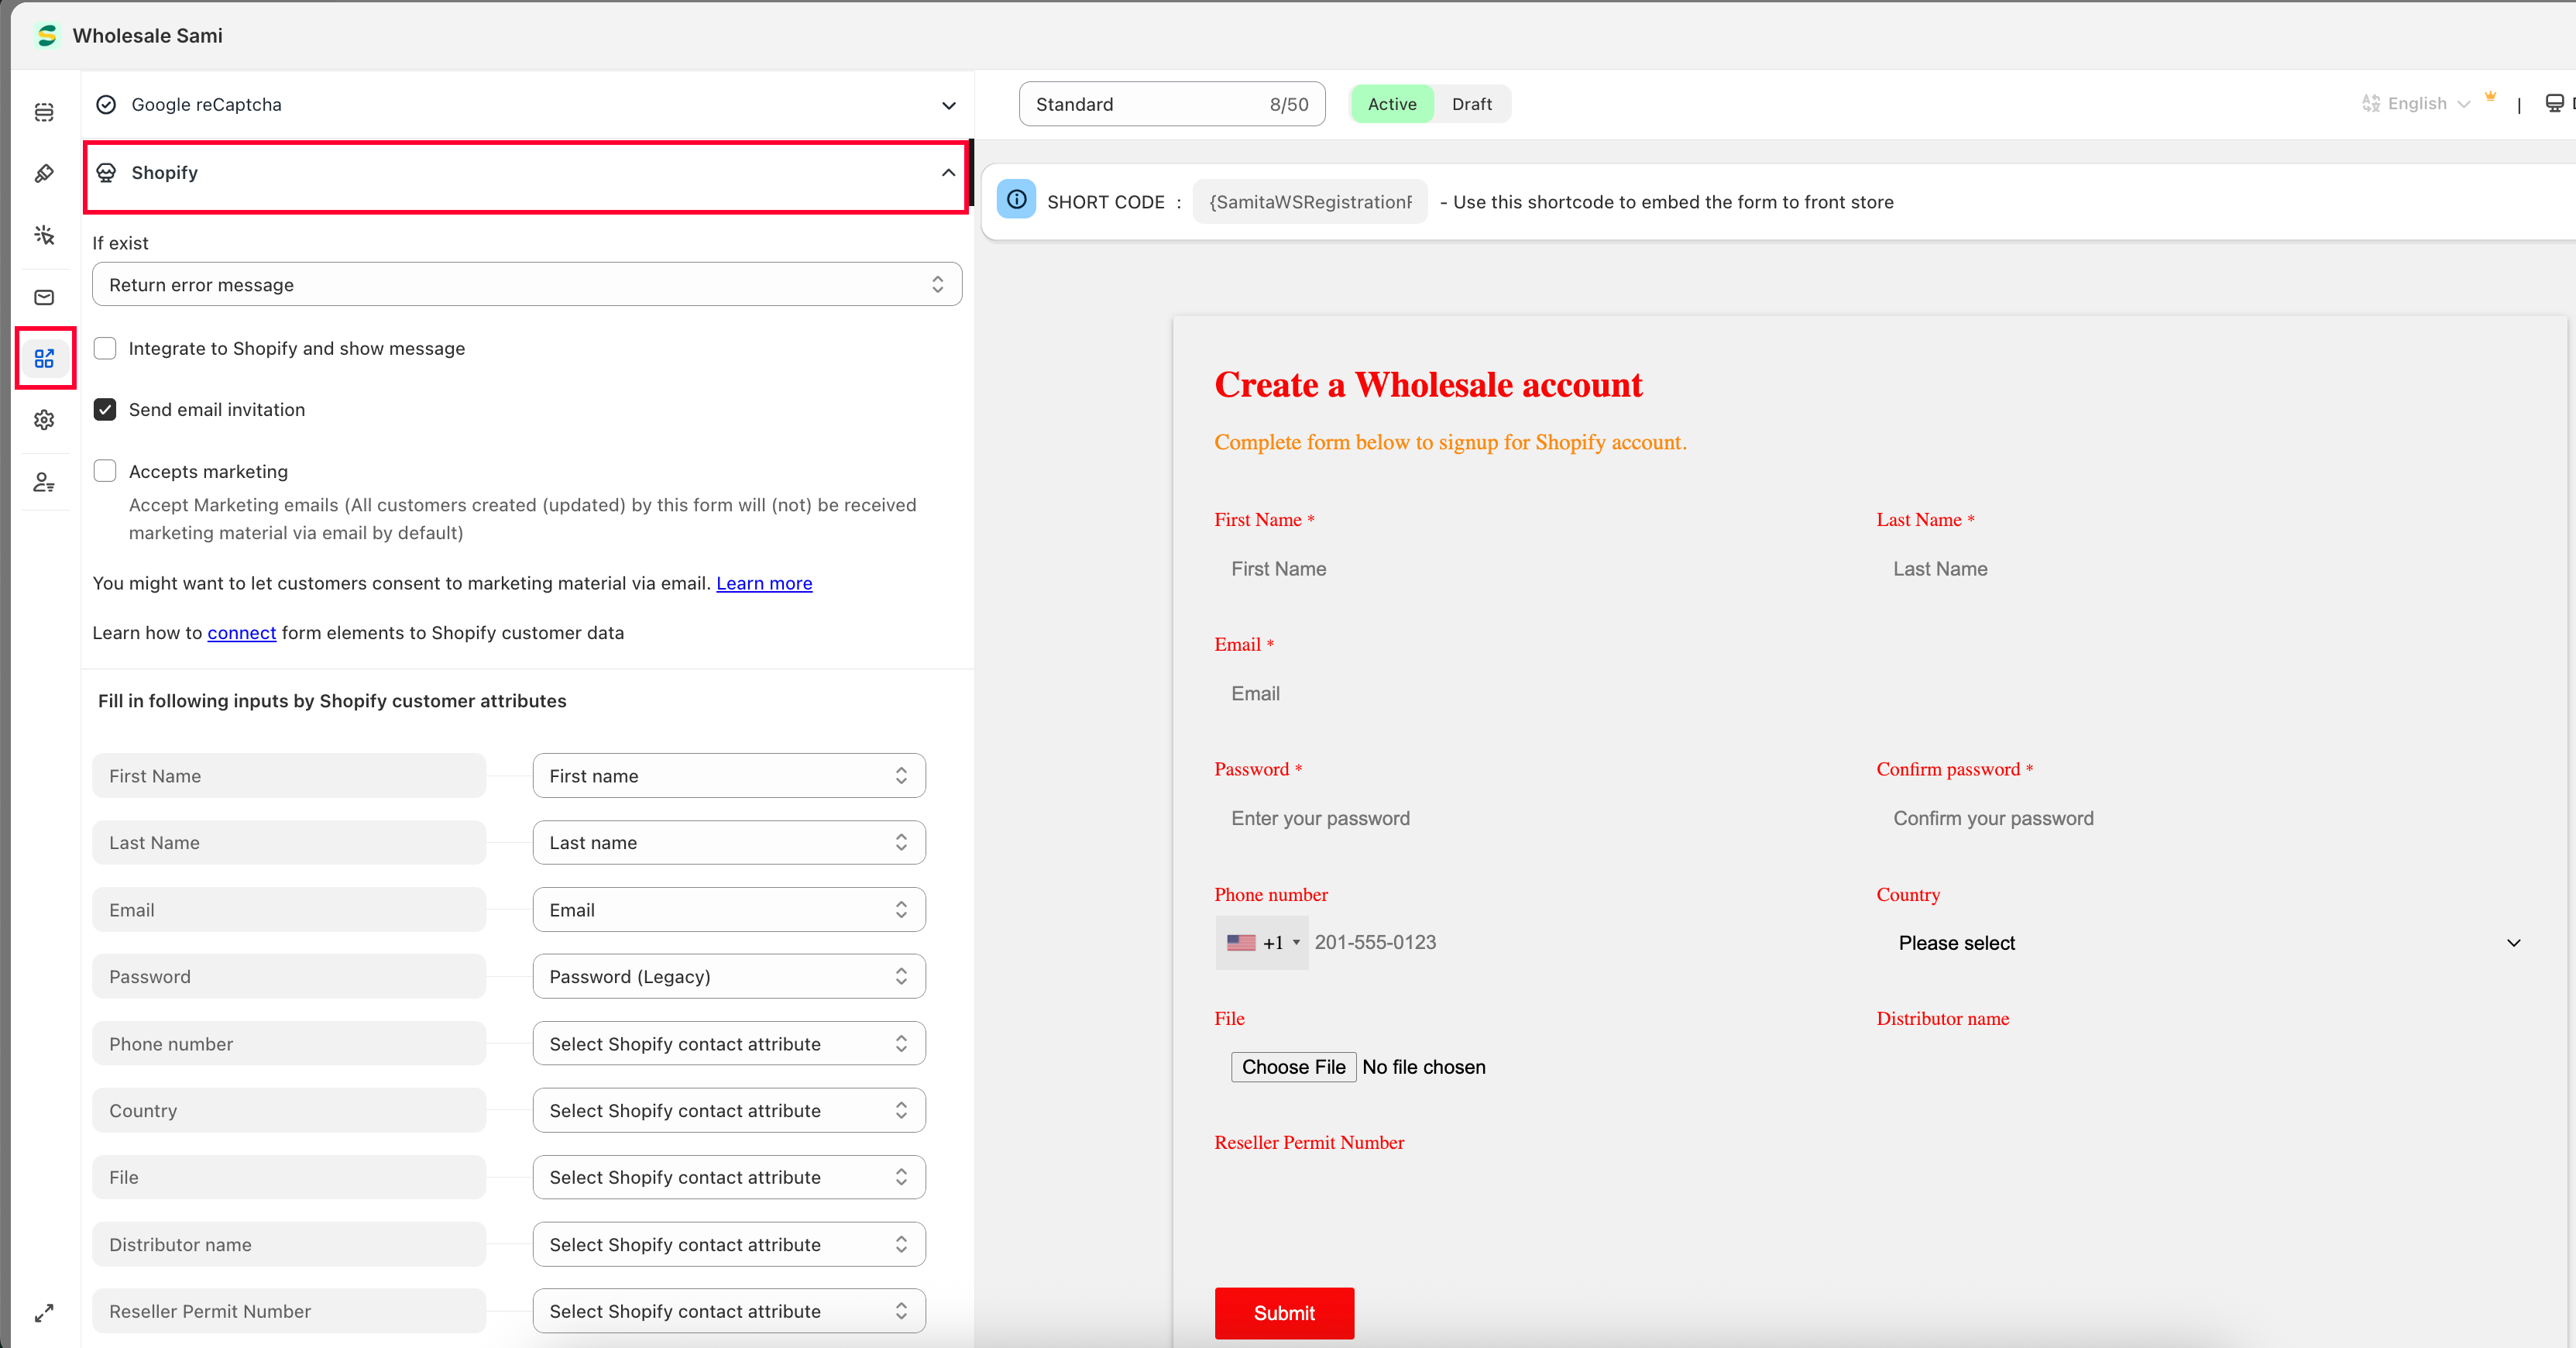
Task: Check the Accepts marketing box
Action: [x=105, y=471]
